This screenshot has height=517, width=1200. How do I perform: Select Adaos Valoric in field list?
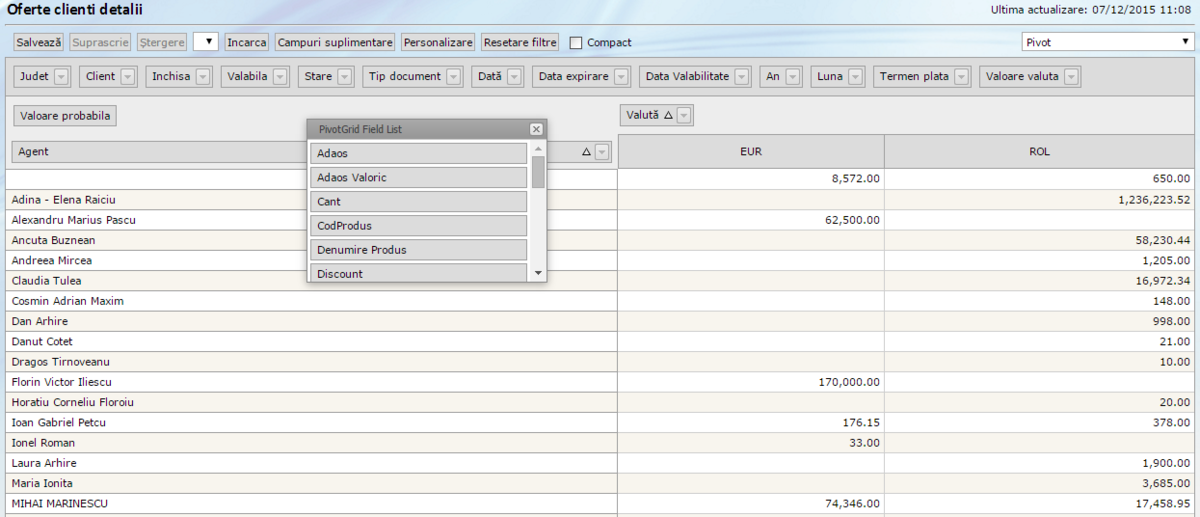[418, 177]
